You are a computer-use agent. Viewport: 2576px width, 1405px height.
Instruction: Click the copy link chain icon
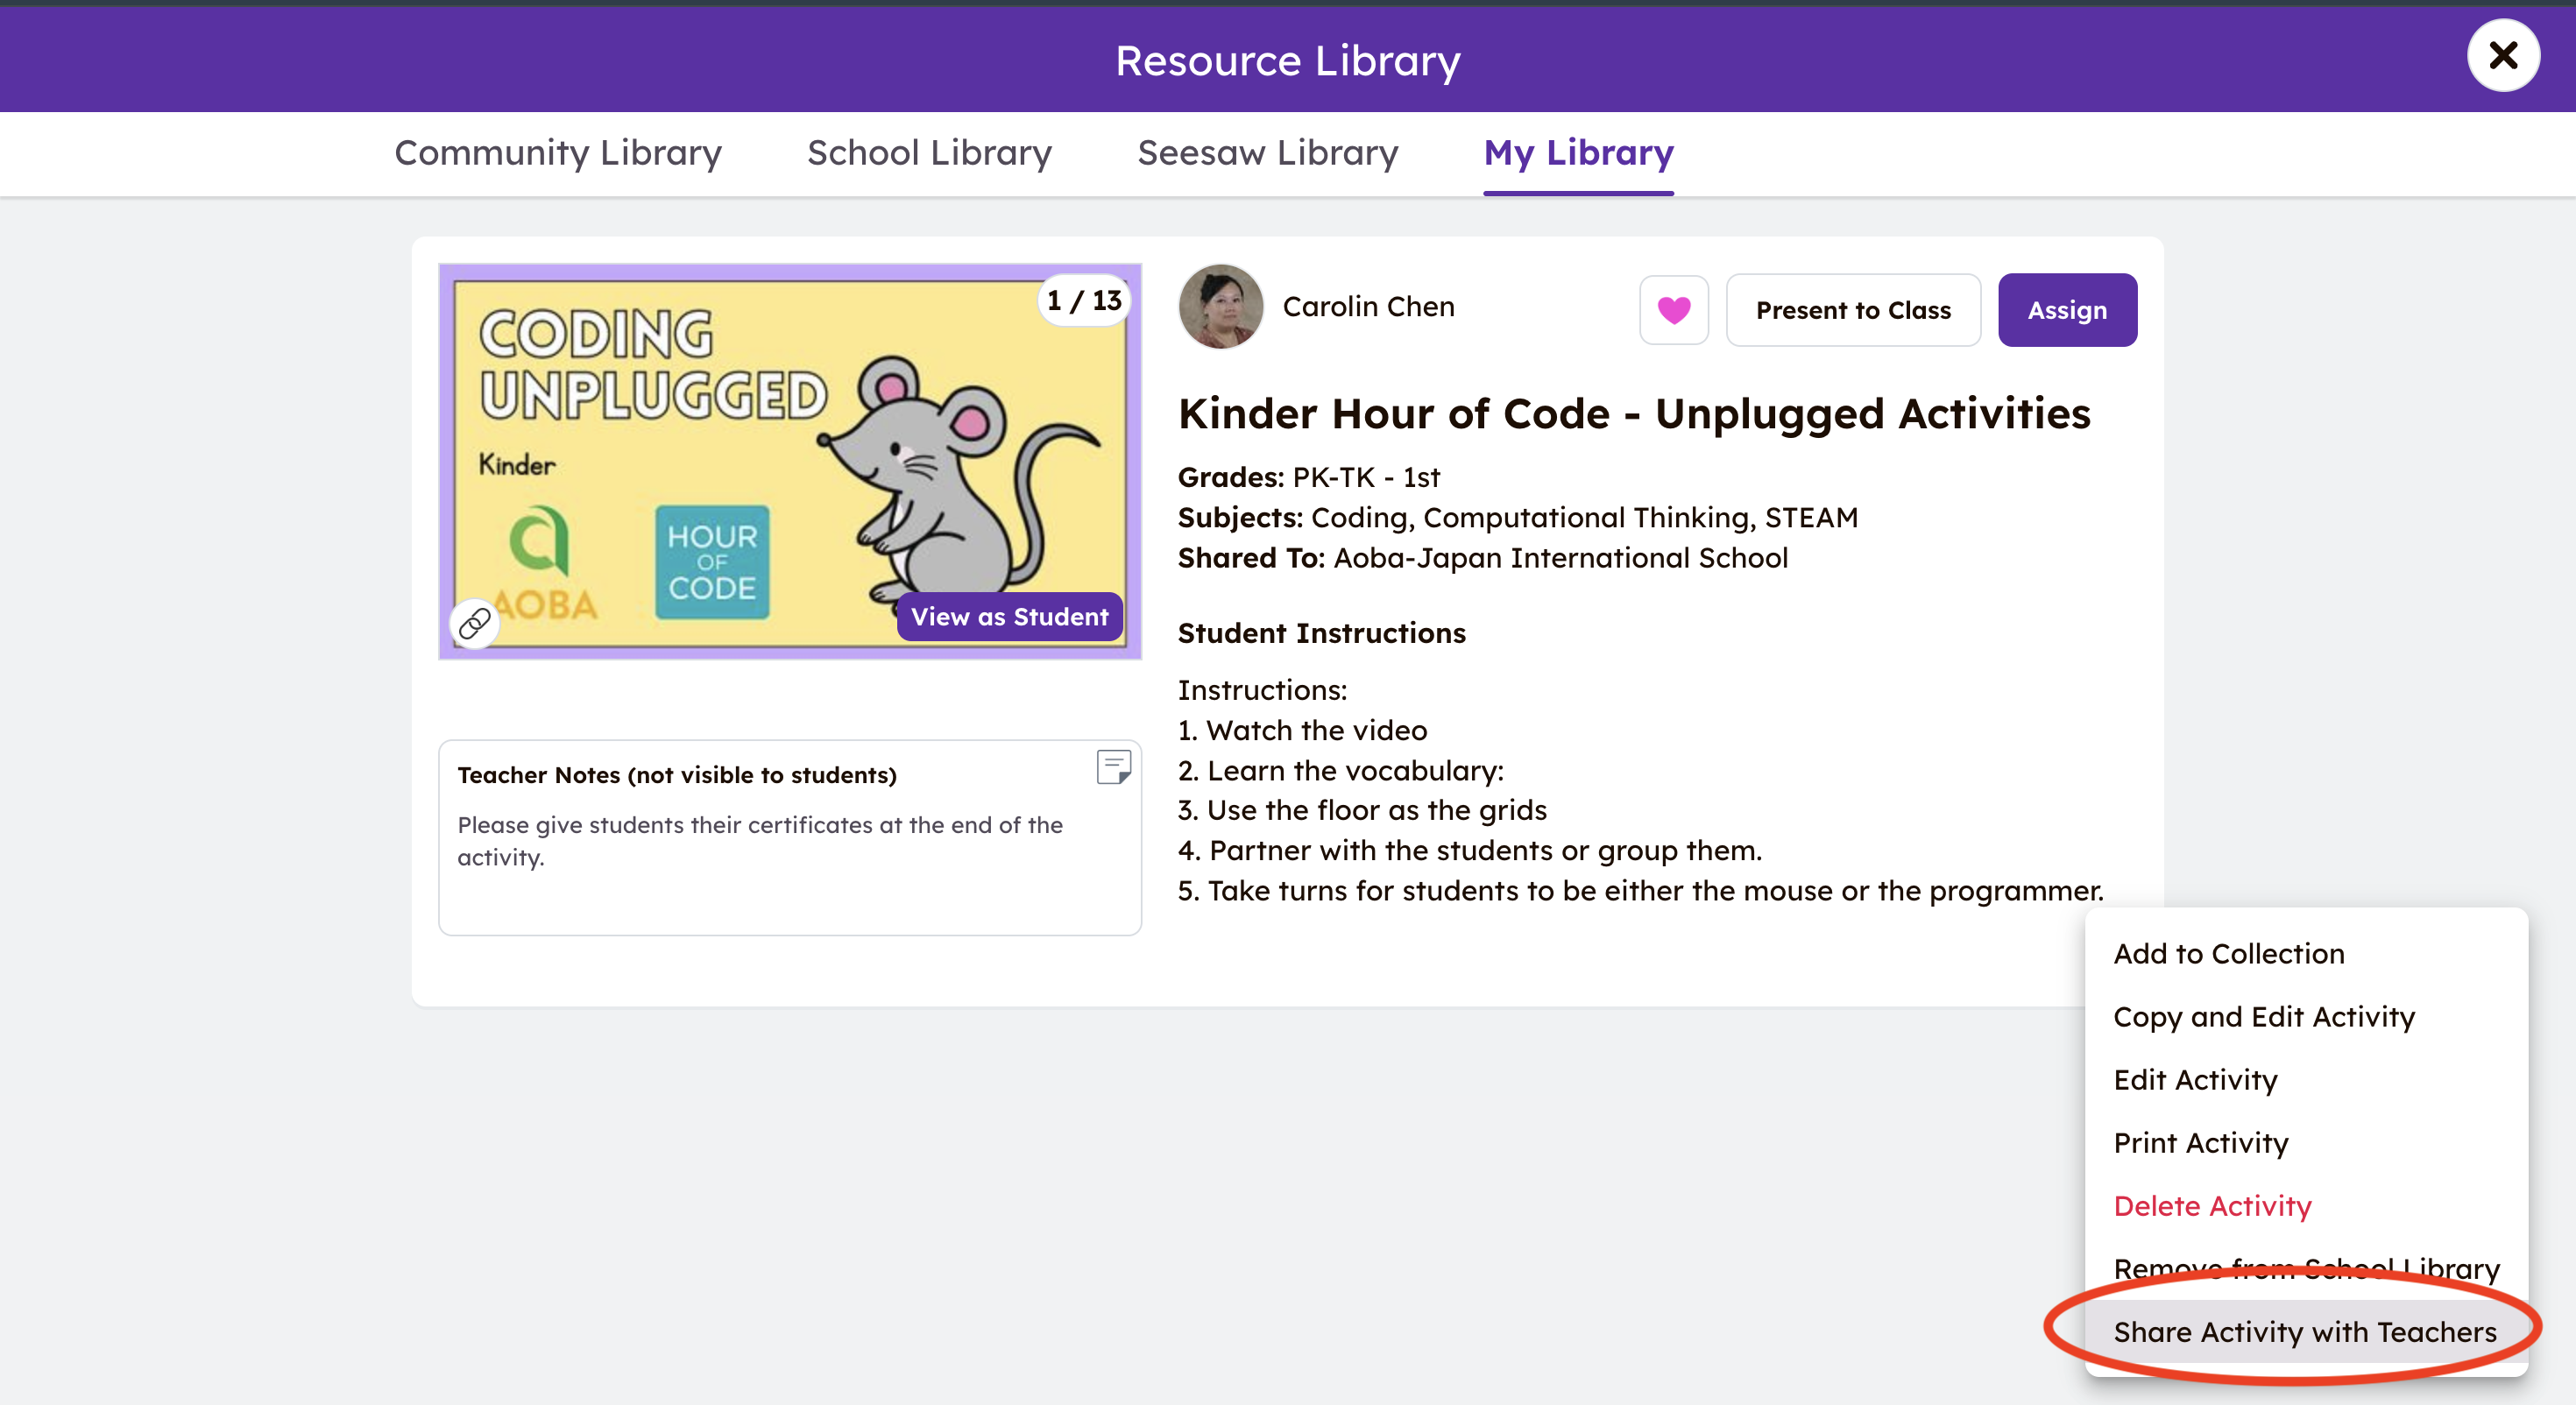474,624
